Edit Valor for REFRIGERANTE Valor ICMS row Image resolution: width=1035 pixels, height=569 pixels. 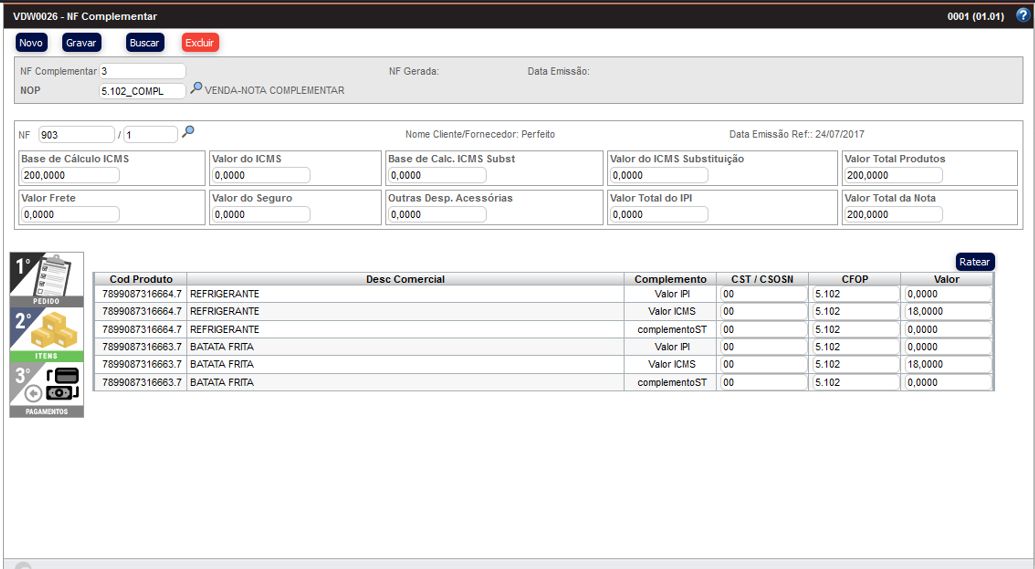pyautogui.click(x=946, y=312)
